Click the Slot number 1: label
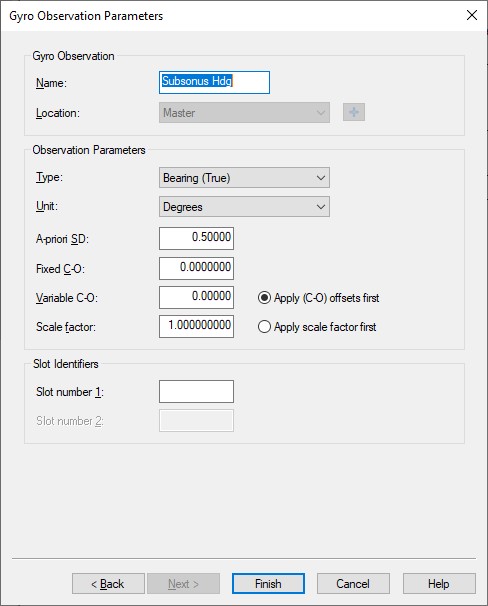The image size is (488, 606). (70, 392)
